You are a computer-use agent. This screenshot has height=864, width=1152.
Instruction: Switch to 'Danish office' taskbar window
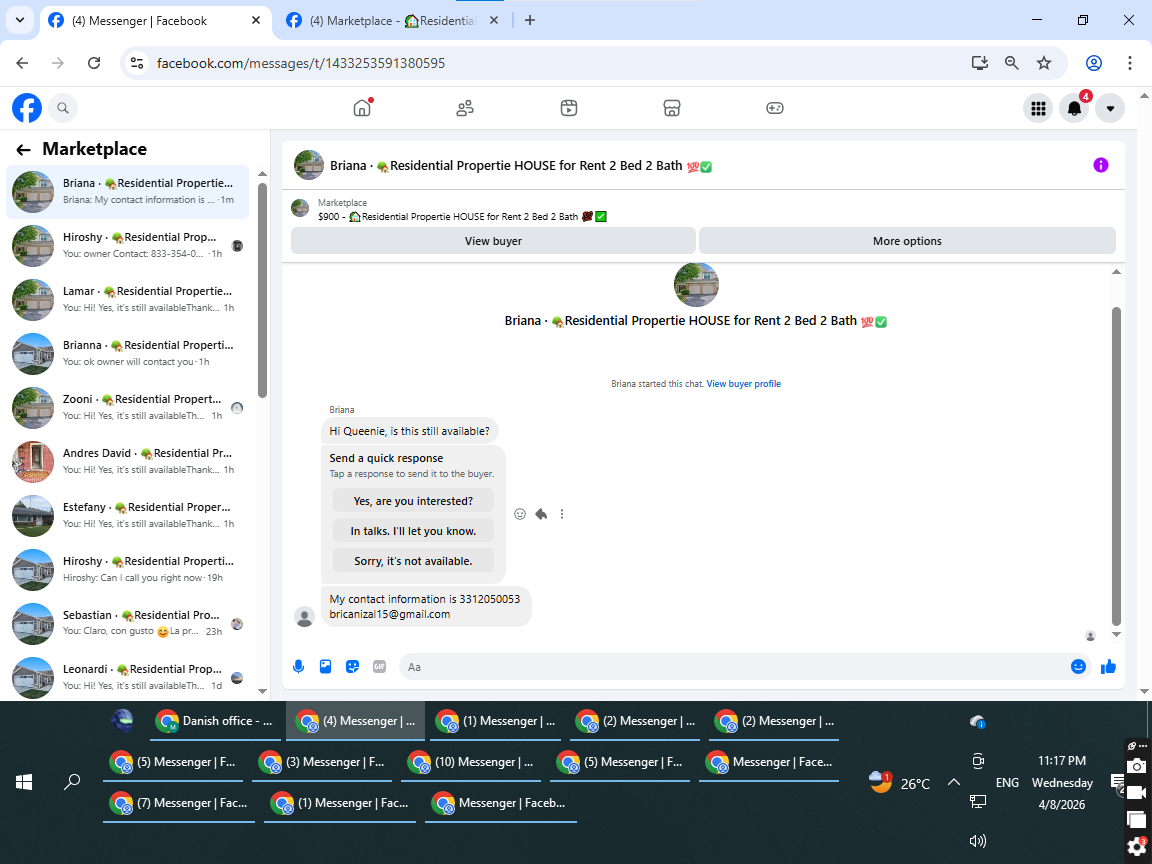216,721
